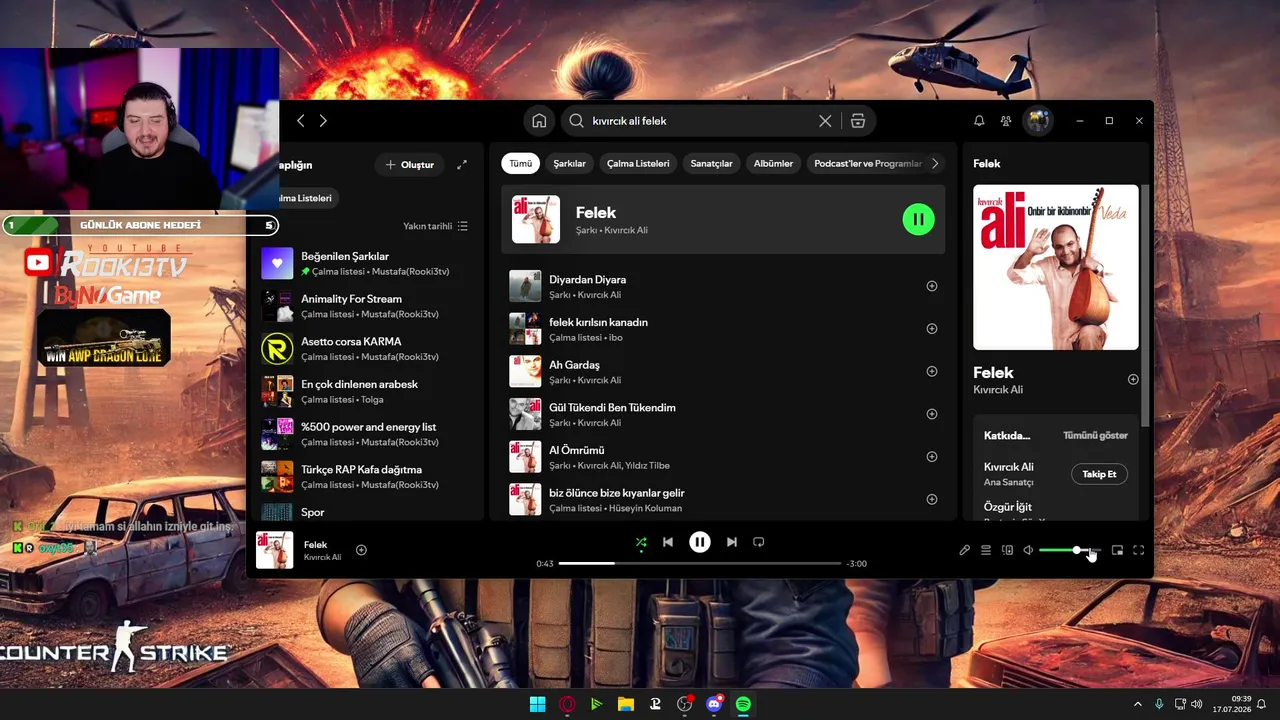
Task: Click the Al Ömrümü song thumbnail
Action: 525,457
